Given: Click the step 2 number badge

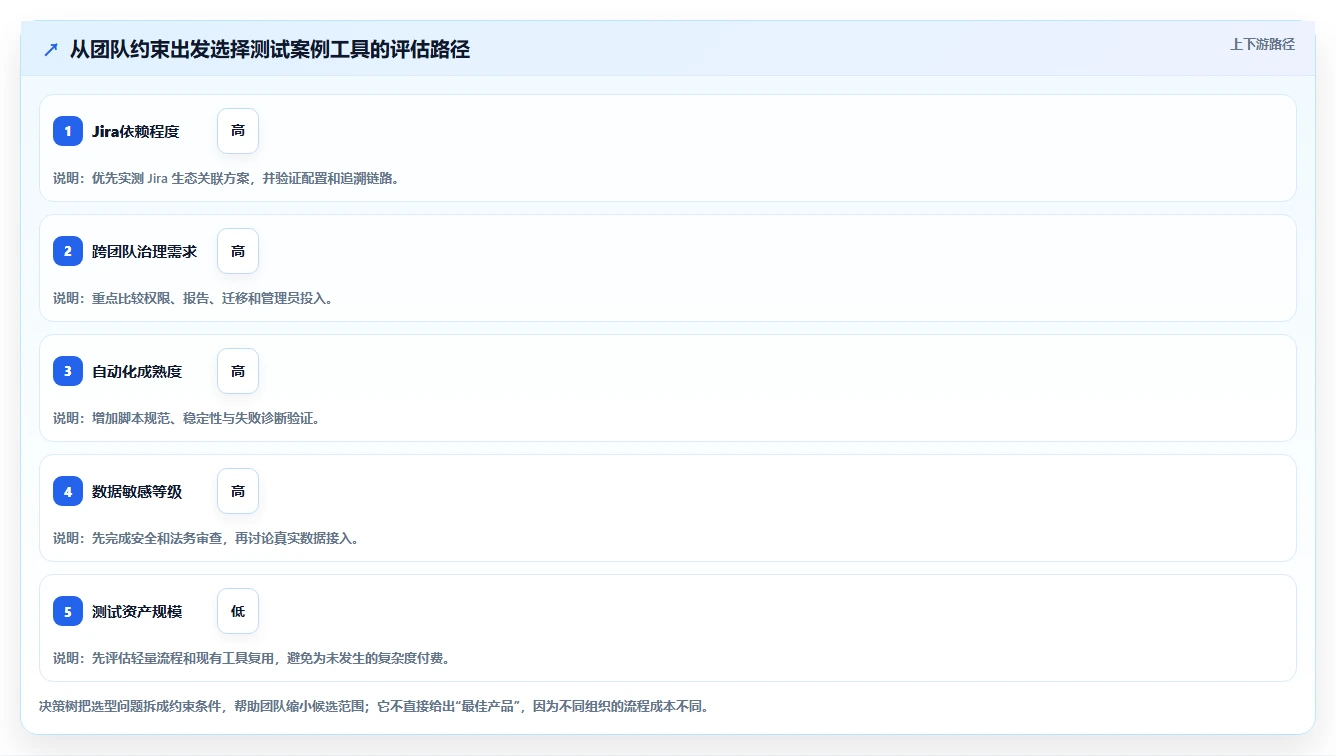Looking at the screenshot, I should click(68, 251).
